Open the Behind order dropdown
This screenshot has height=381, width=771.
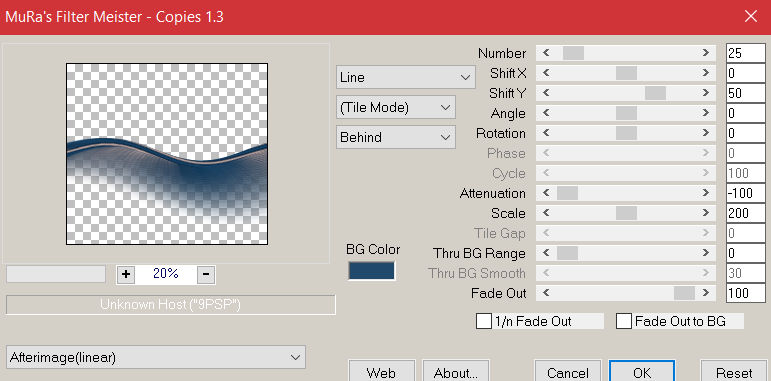click(396, 137)
